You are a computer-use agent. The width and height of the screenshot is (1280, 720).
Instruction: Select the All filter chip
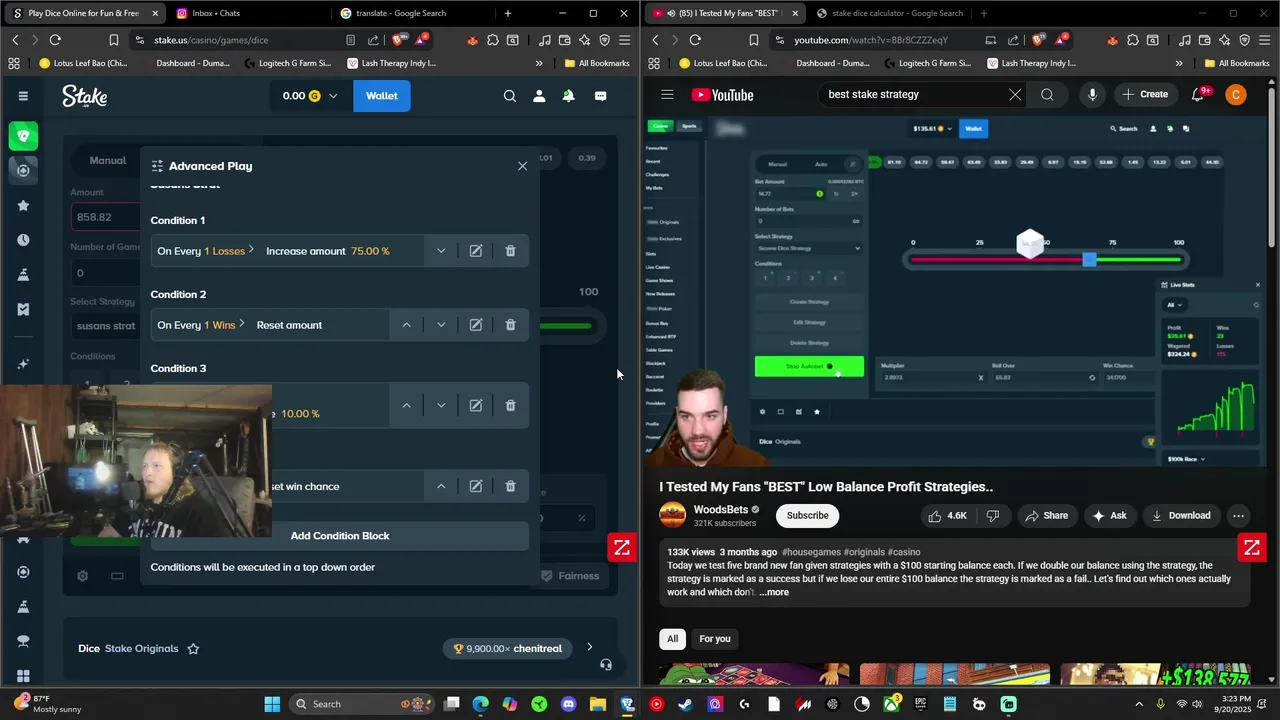tap(672, 639)
